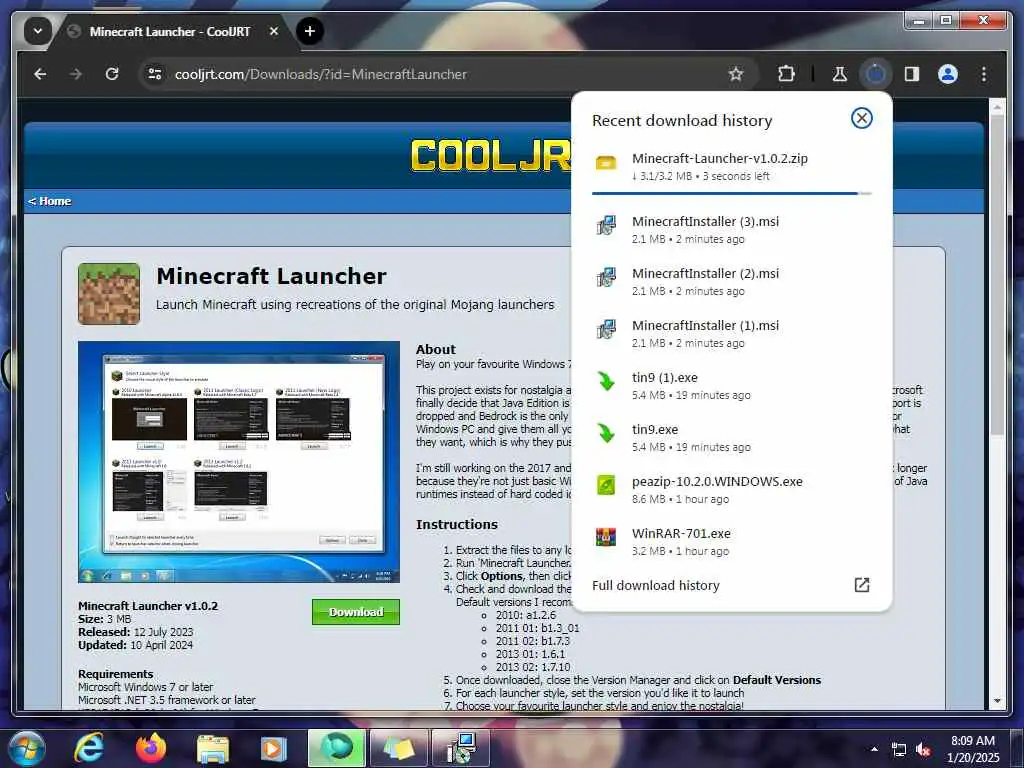Open Minecraft-Launcher-v1.0.2.zip download entry
This screenshot has height=768, width=1024.
click(x=731, y=167)
